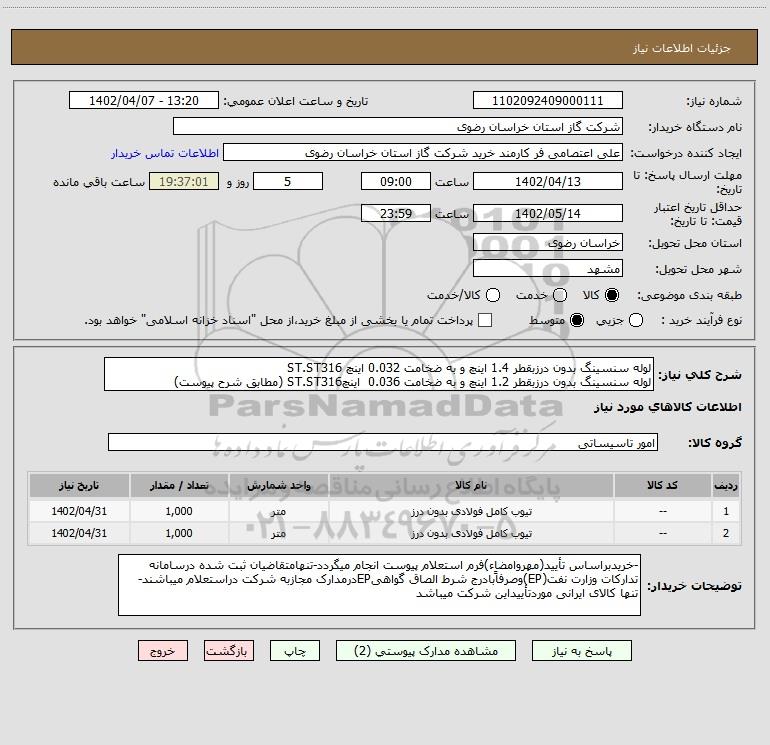Click row 2 unit متر

coord(278,533)
